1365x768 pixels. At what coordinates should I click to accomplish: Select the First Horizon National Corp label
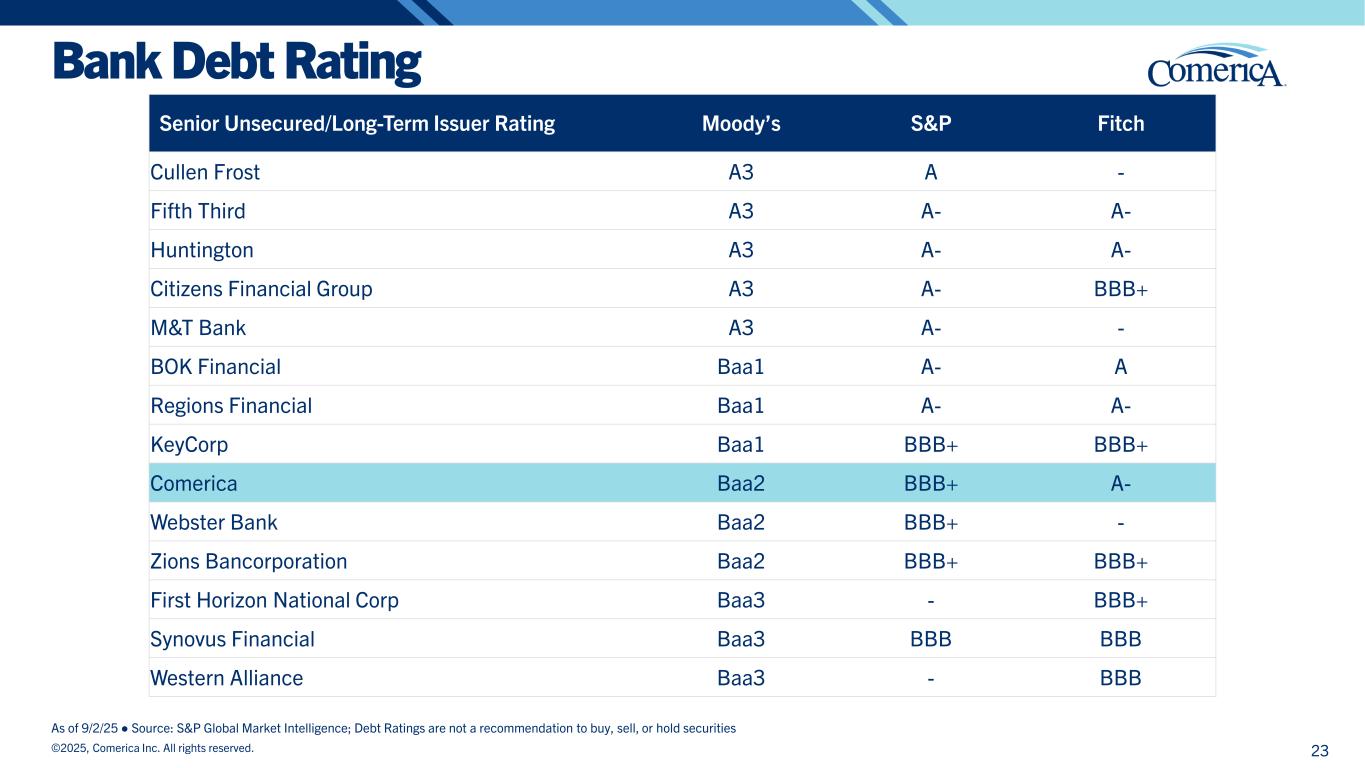[274, 601]
